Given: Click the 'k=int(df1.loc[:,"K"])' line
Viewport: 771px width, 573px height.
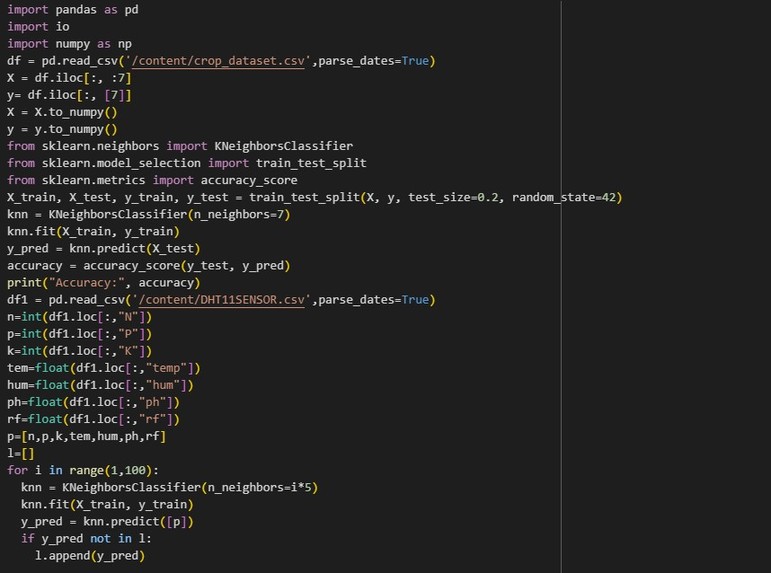Looking at the screenshot, I should pos(80,351).
